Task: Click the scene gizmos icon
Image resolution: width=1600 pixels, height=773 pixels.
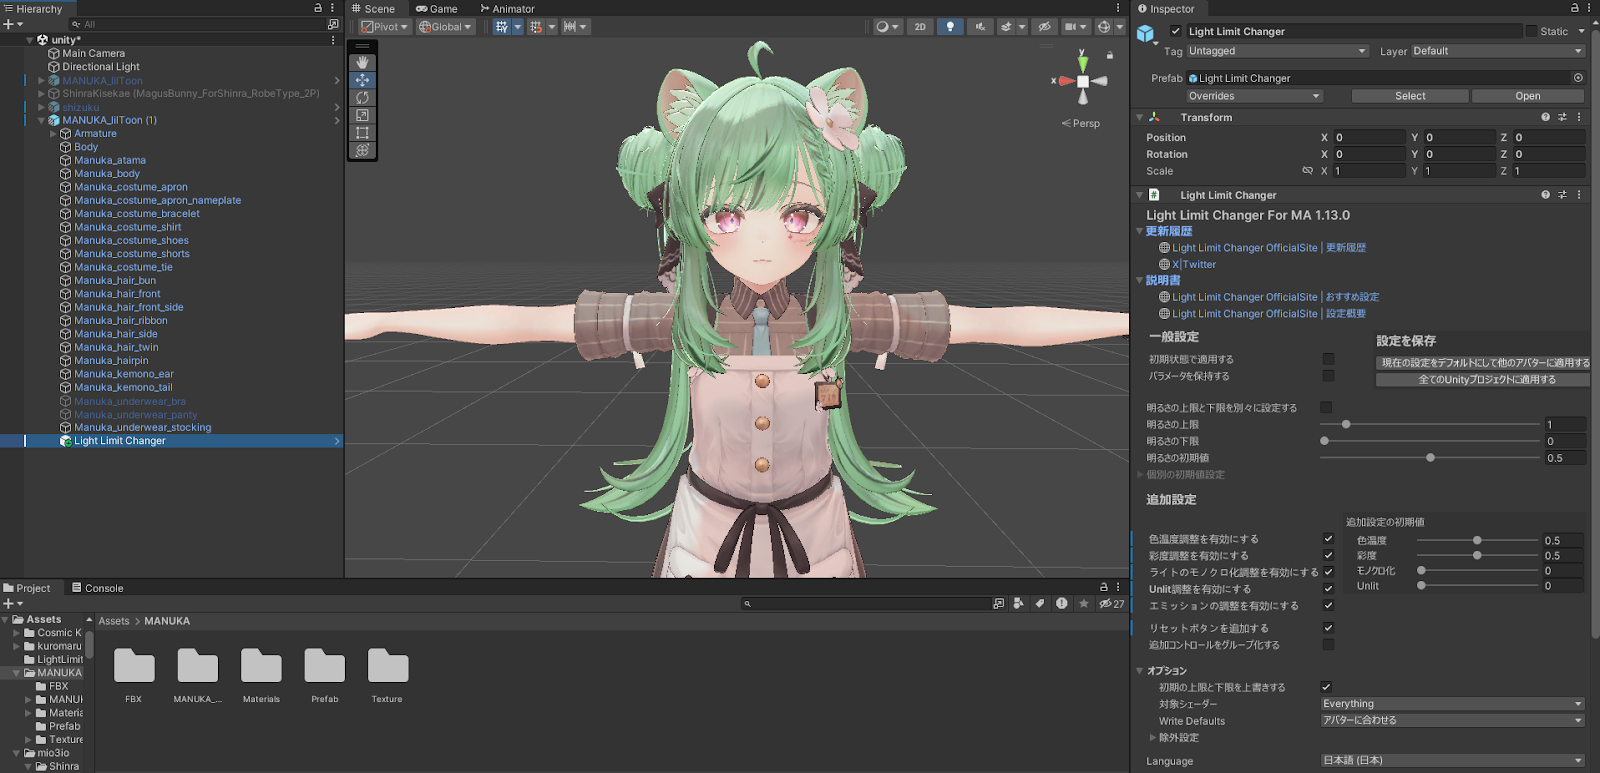Action: [x=1104, y=27]
